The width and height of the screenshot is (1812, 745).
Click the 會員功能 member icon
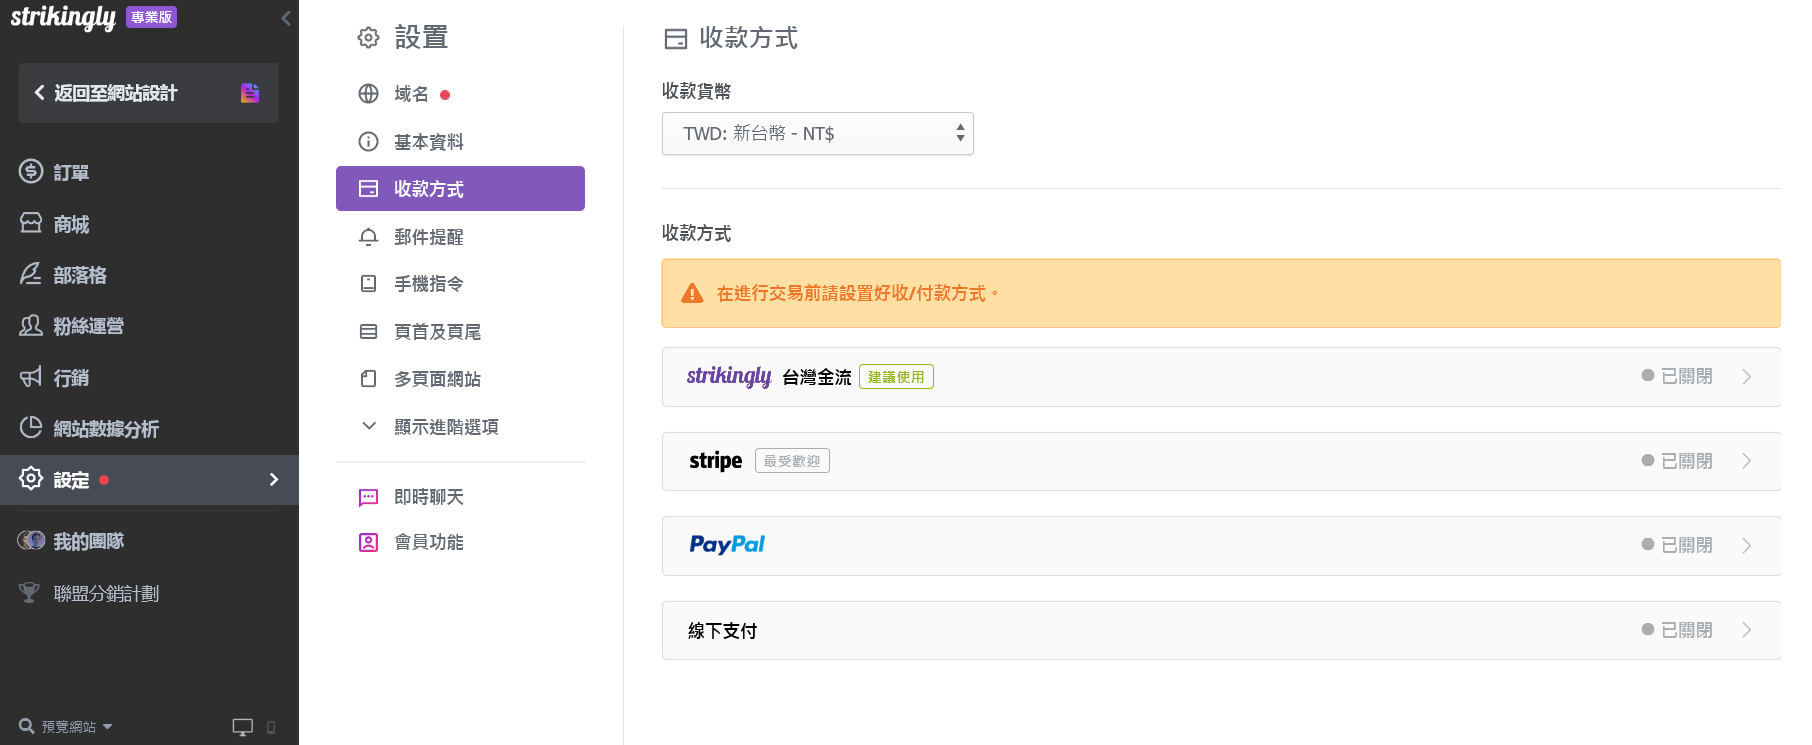(x=368, y=542)
